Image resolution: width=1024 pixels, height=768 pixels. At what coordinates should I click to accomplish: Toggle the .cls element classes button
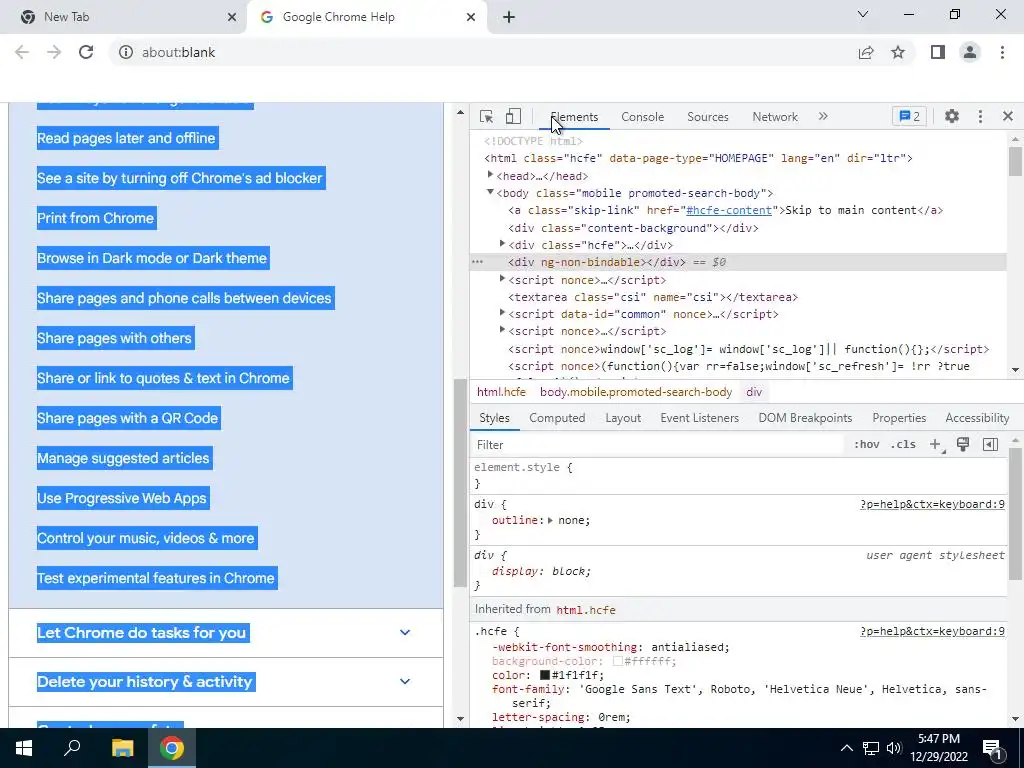(903, 445)
